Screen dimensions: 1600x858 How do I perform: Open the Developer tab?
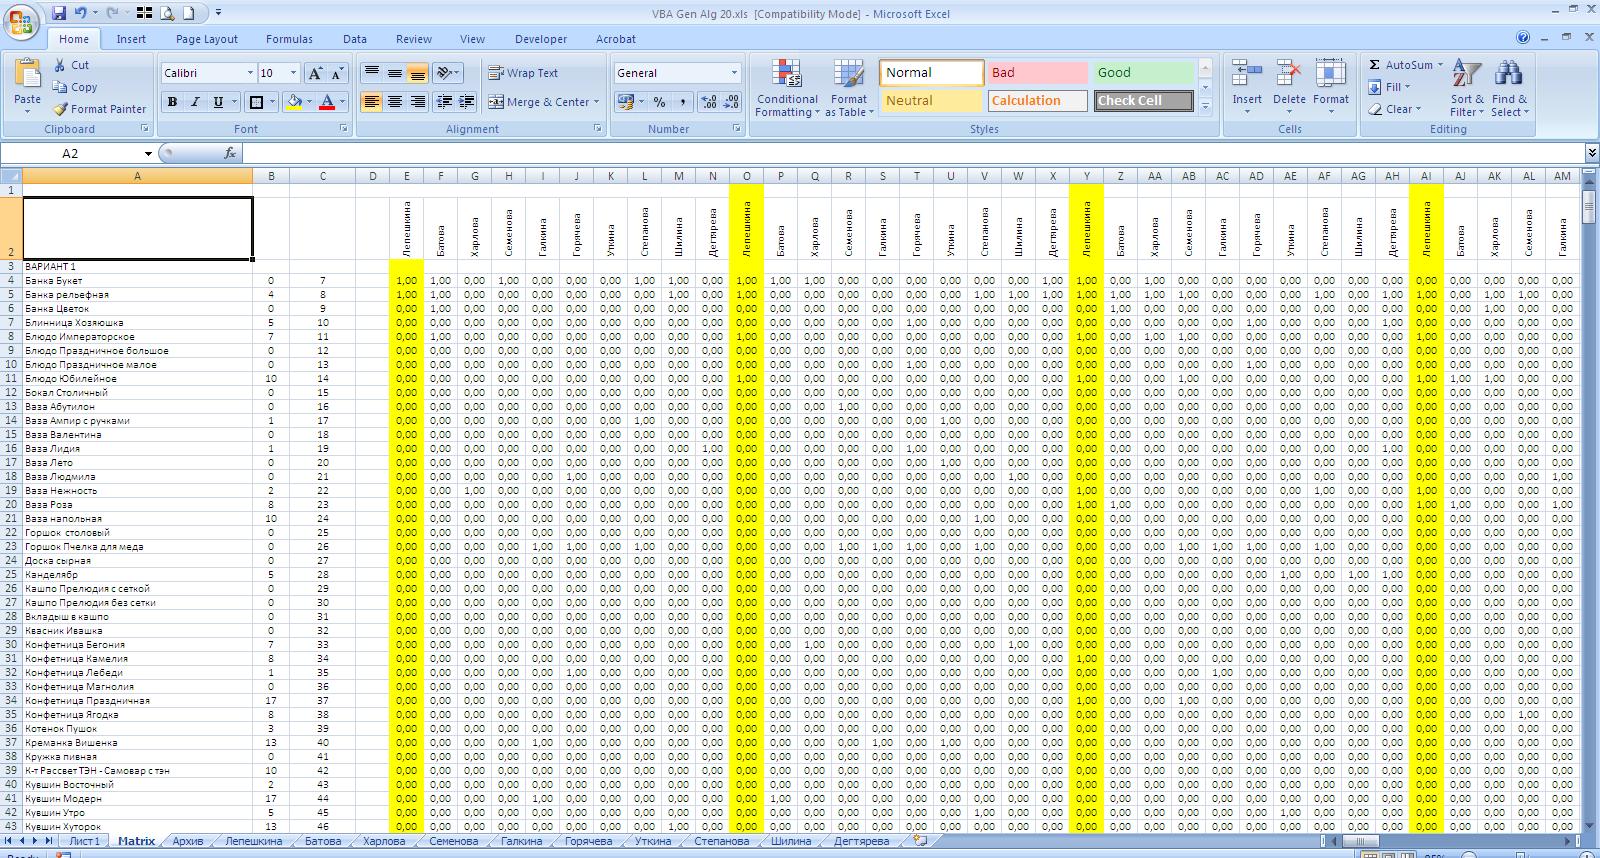tap(541, 39)
